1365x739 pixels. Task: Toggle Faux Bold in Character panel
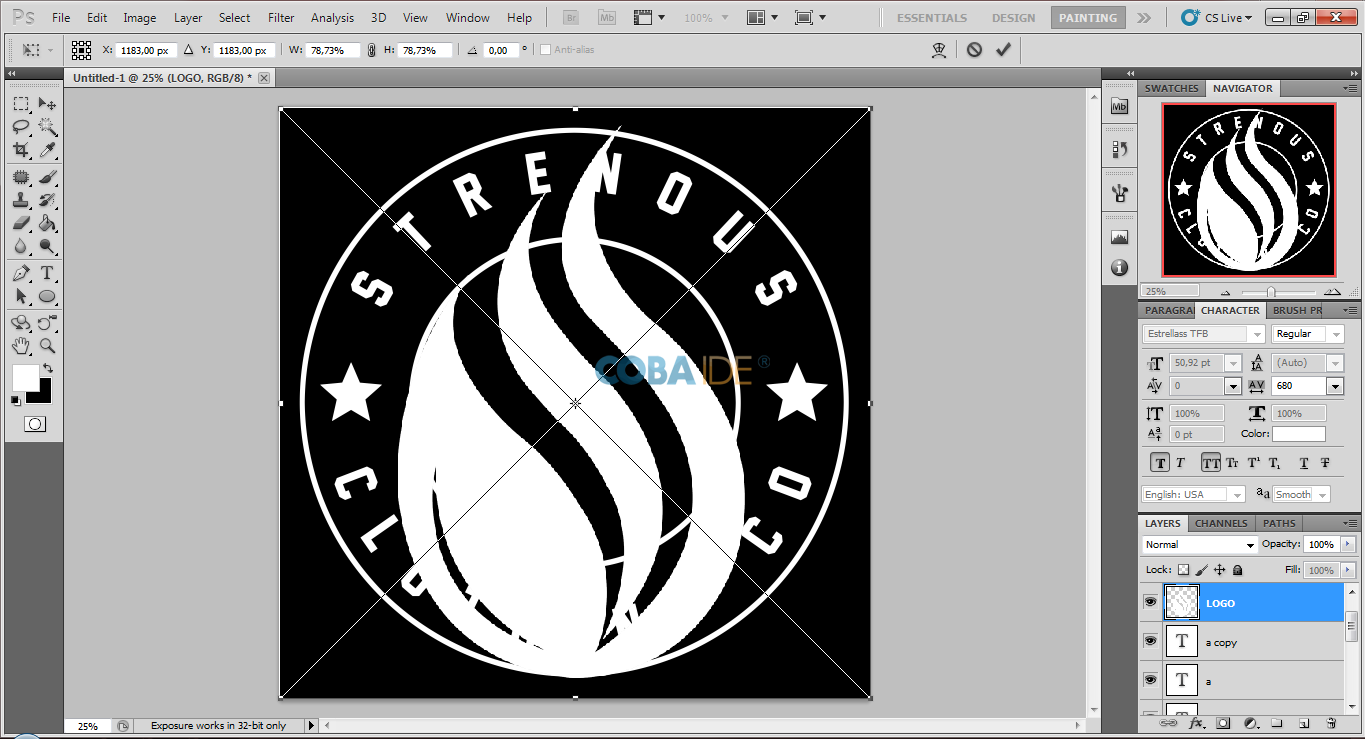[x=1160, y=463]
